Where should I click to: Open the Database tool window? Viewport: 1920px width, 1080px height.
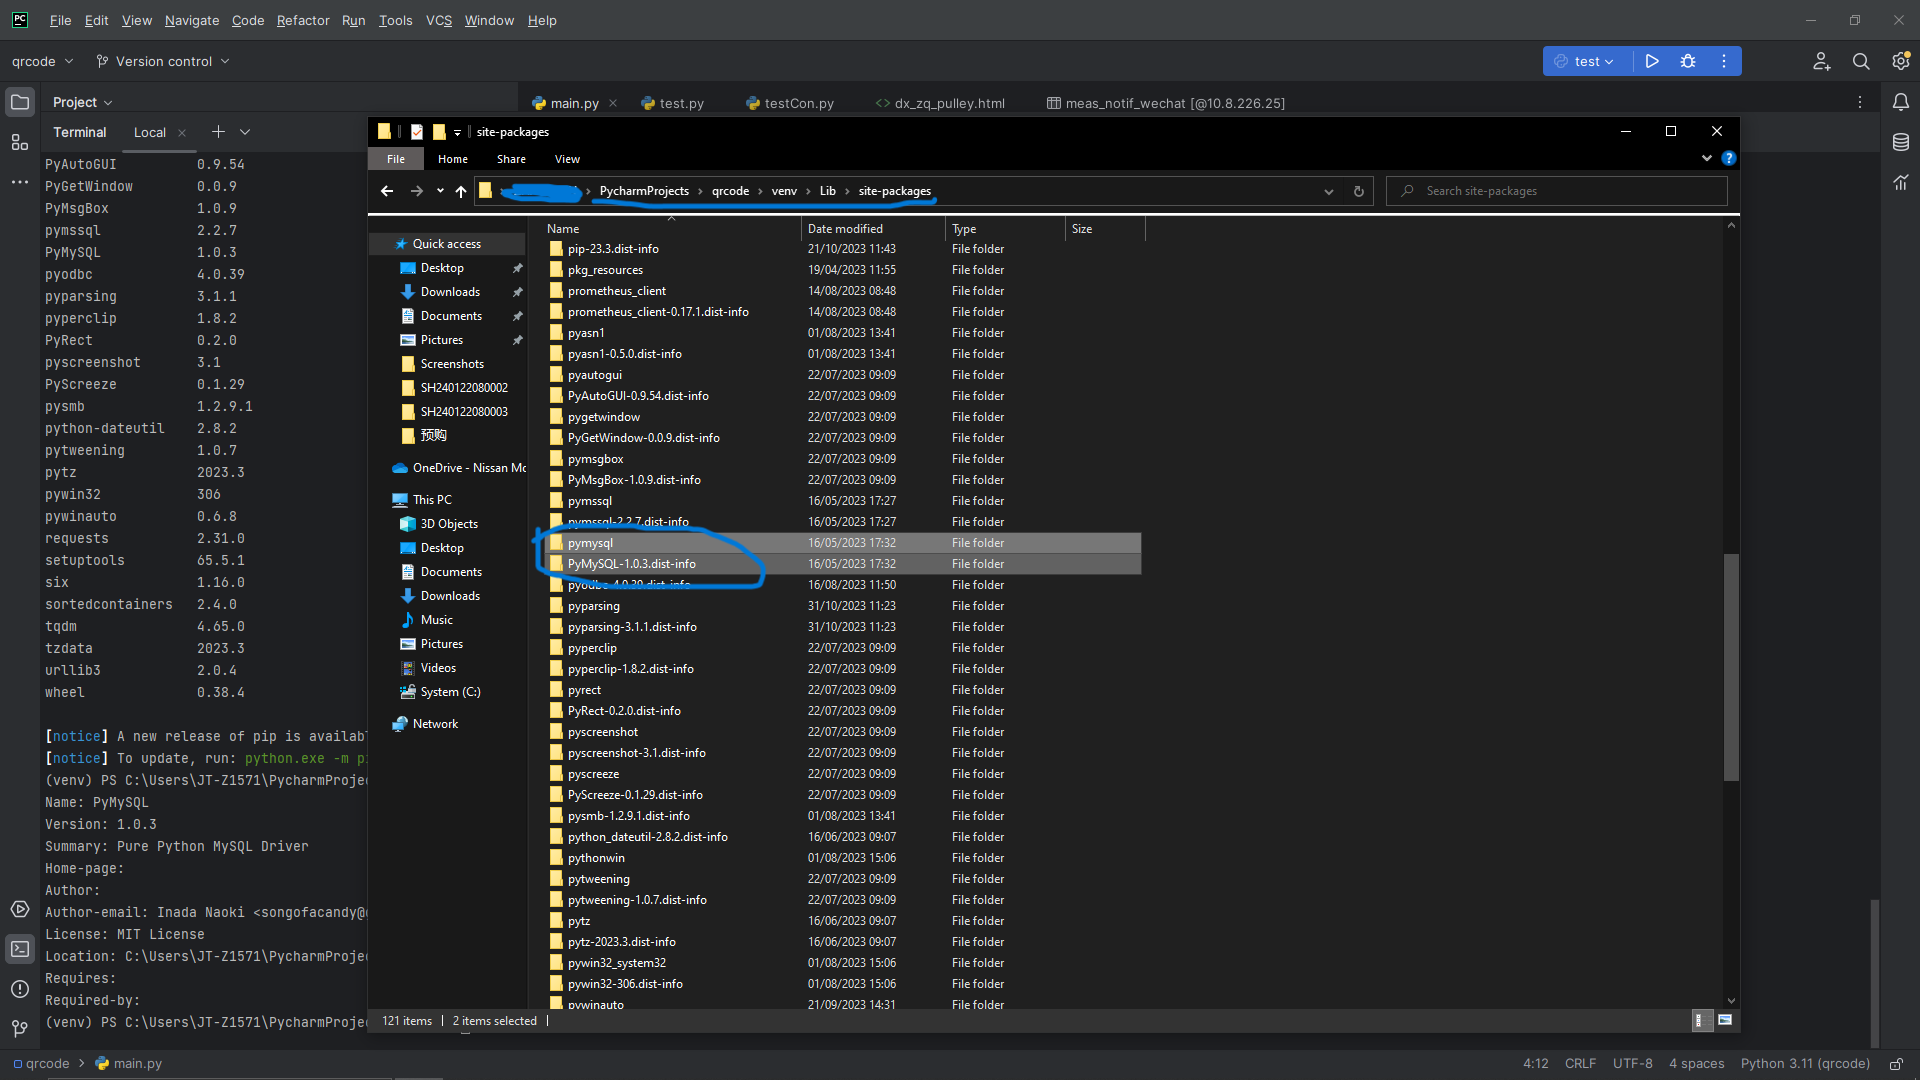(1901, 142)
